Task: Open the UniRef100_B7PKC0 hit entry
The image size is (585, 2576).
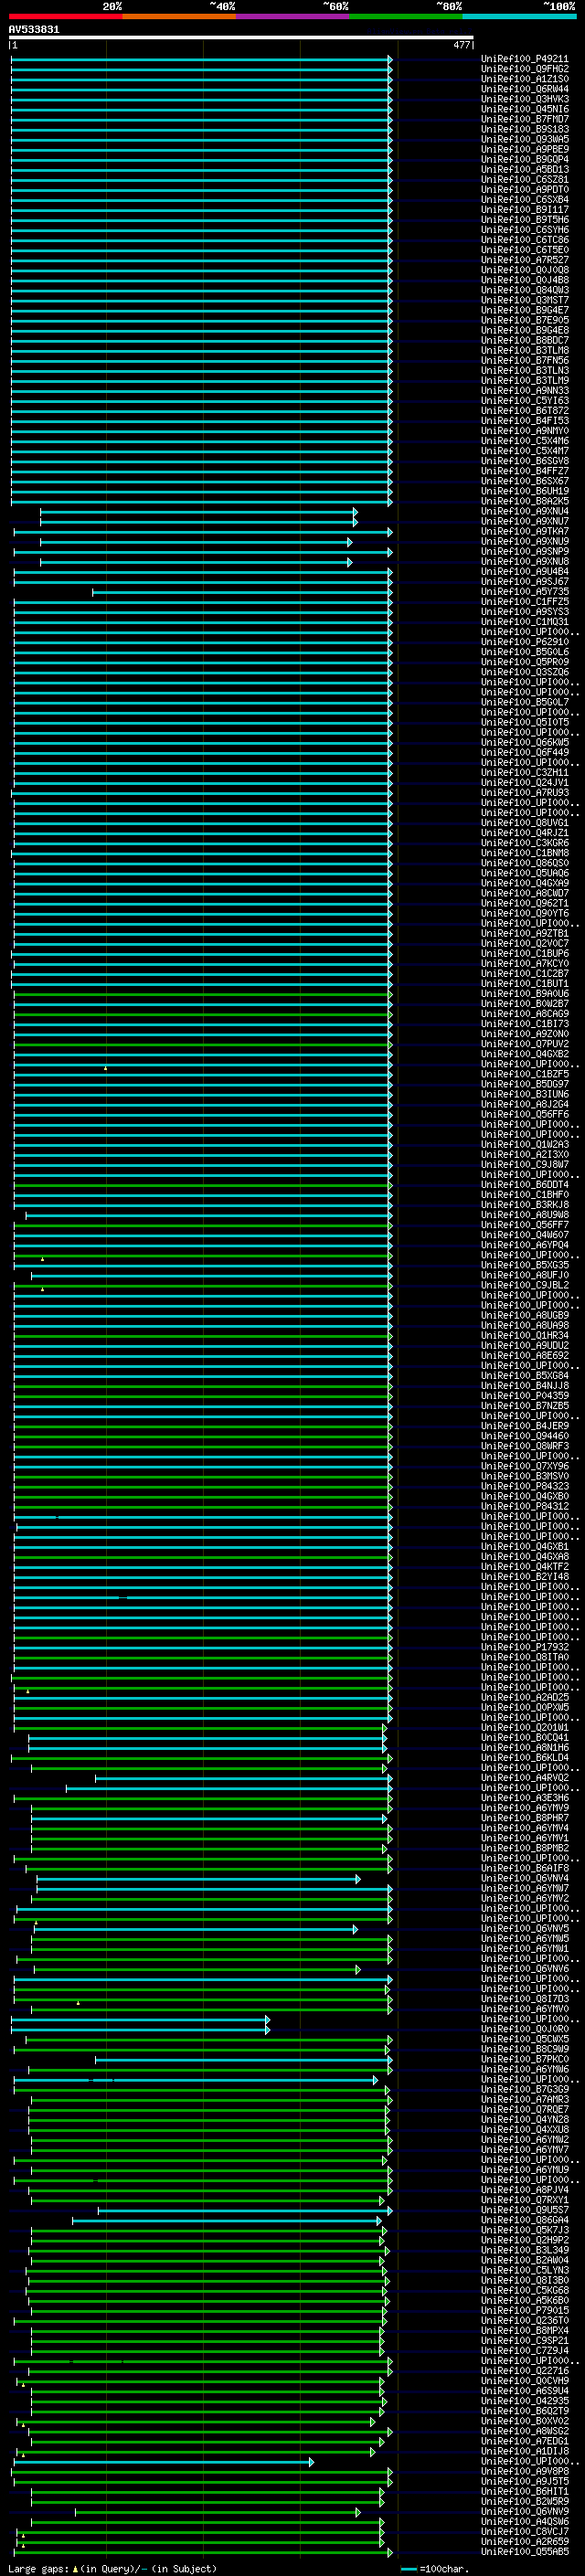Action: pos(524,2059)
